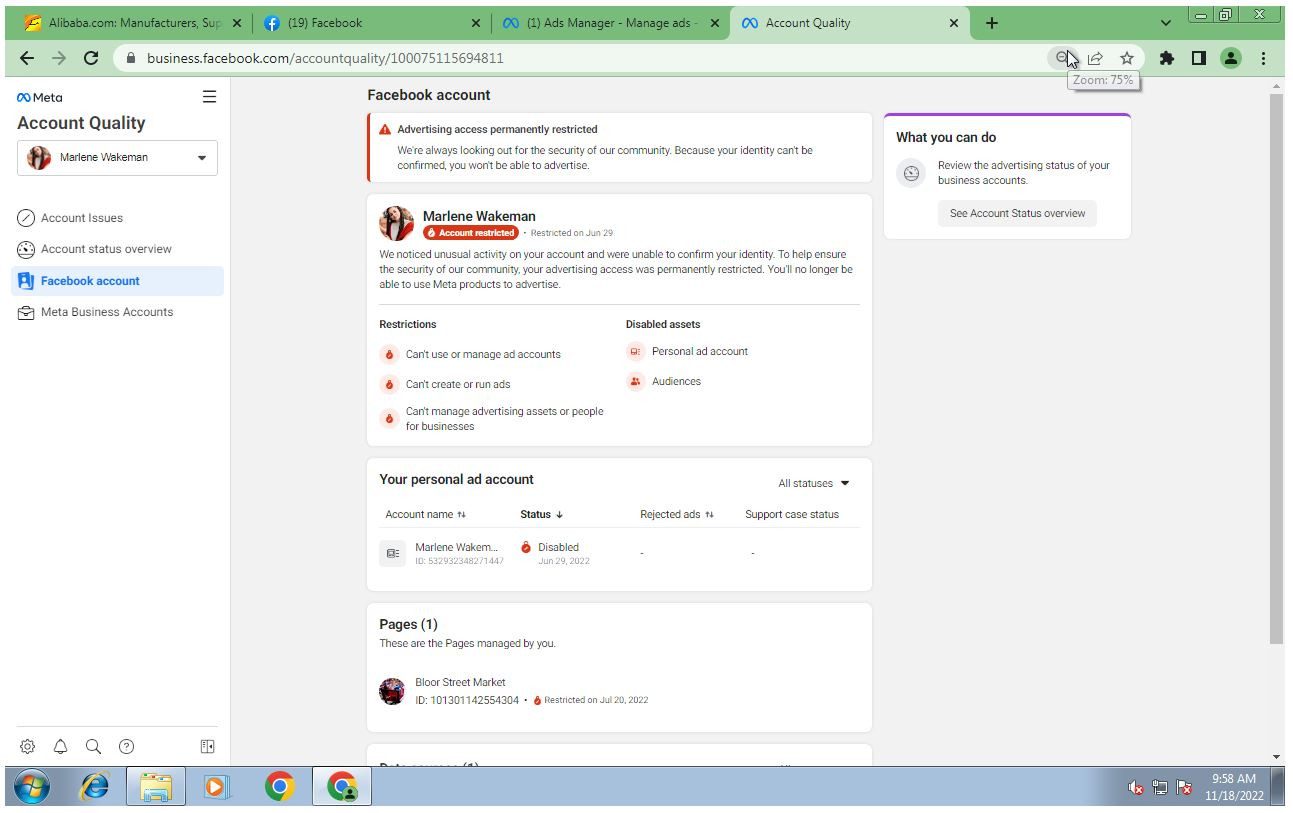The image size is (1293, 813).
Task: Close the (19) Facebook tab
Action: coord(475,23)
